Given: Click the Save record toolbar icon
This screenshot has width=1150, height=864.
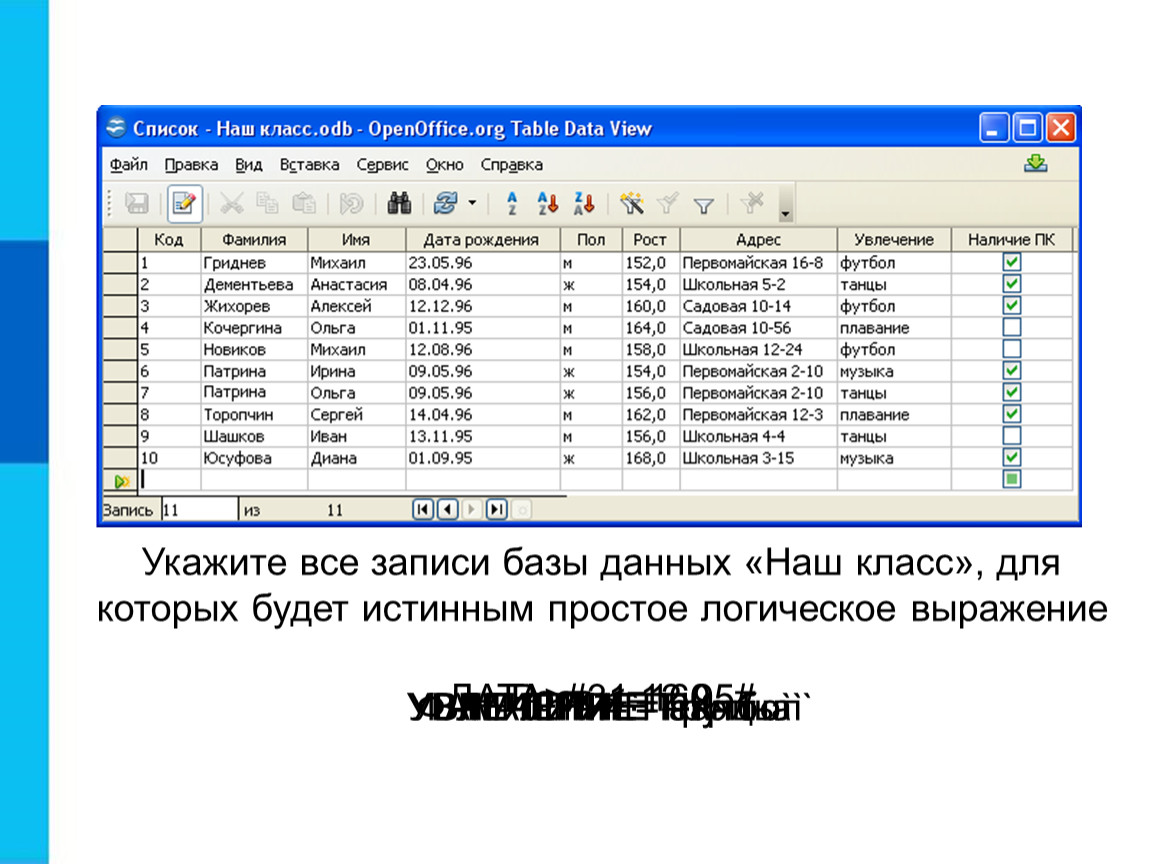Looking at the screenshot, I should 137,203.
